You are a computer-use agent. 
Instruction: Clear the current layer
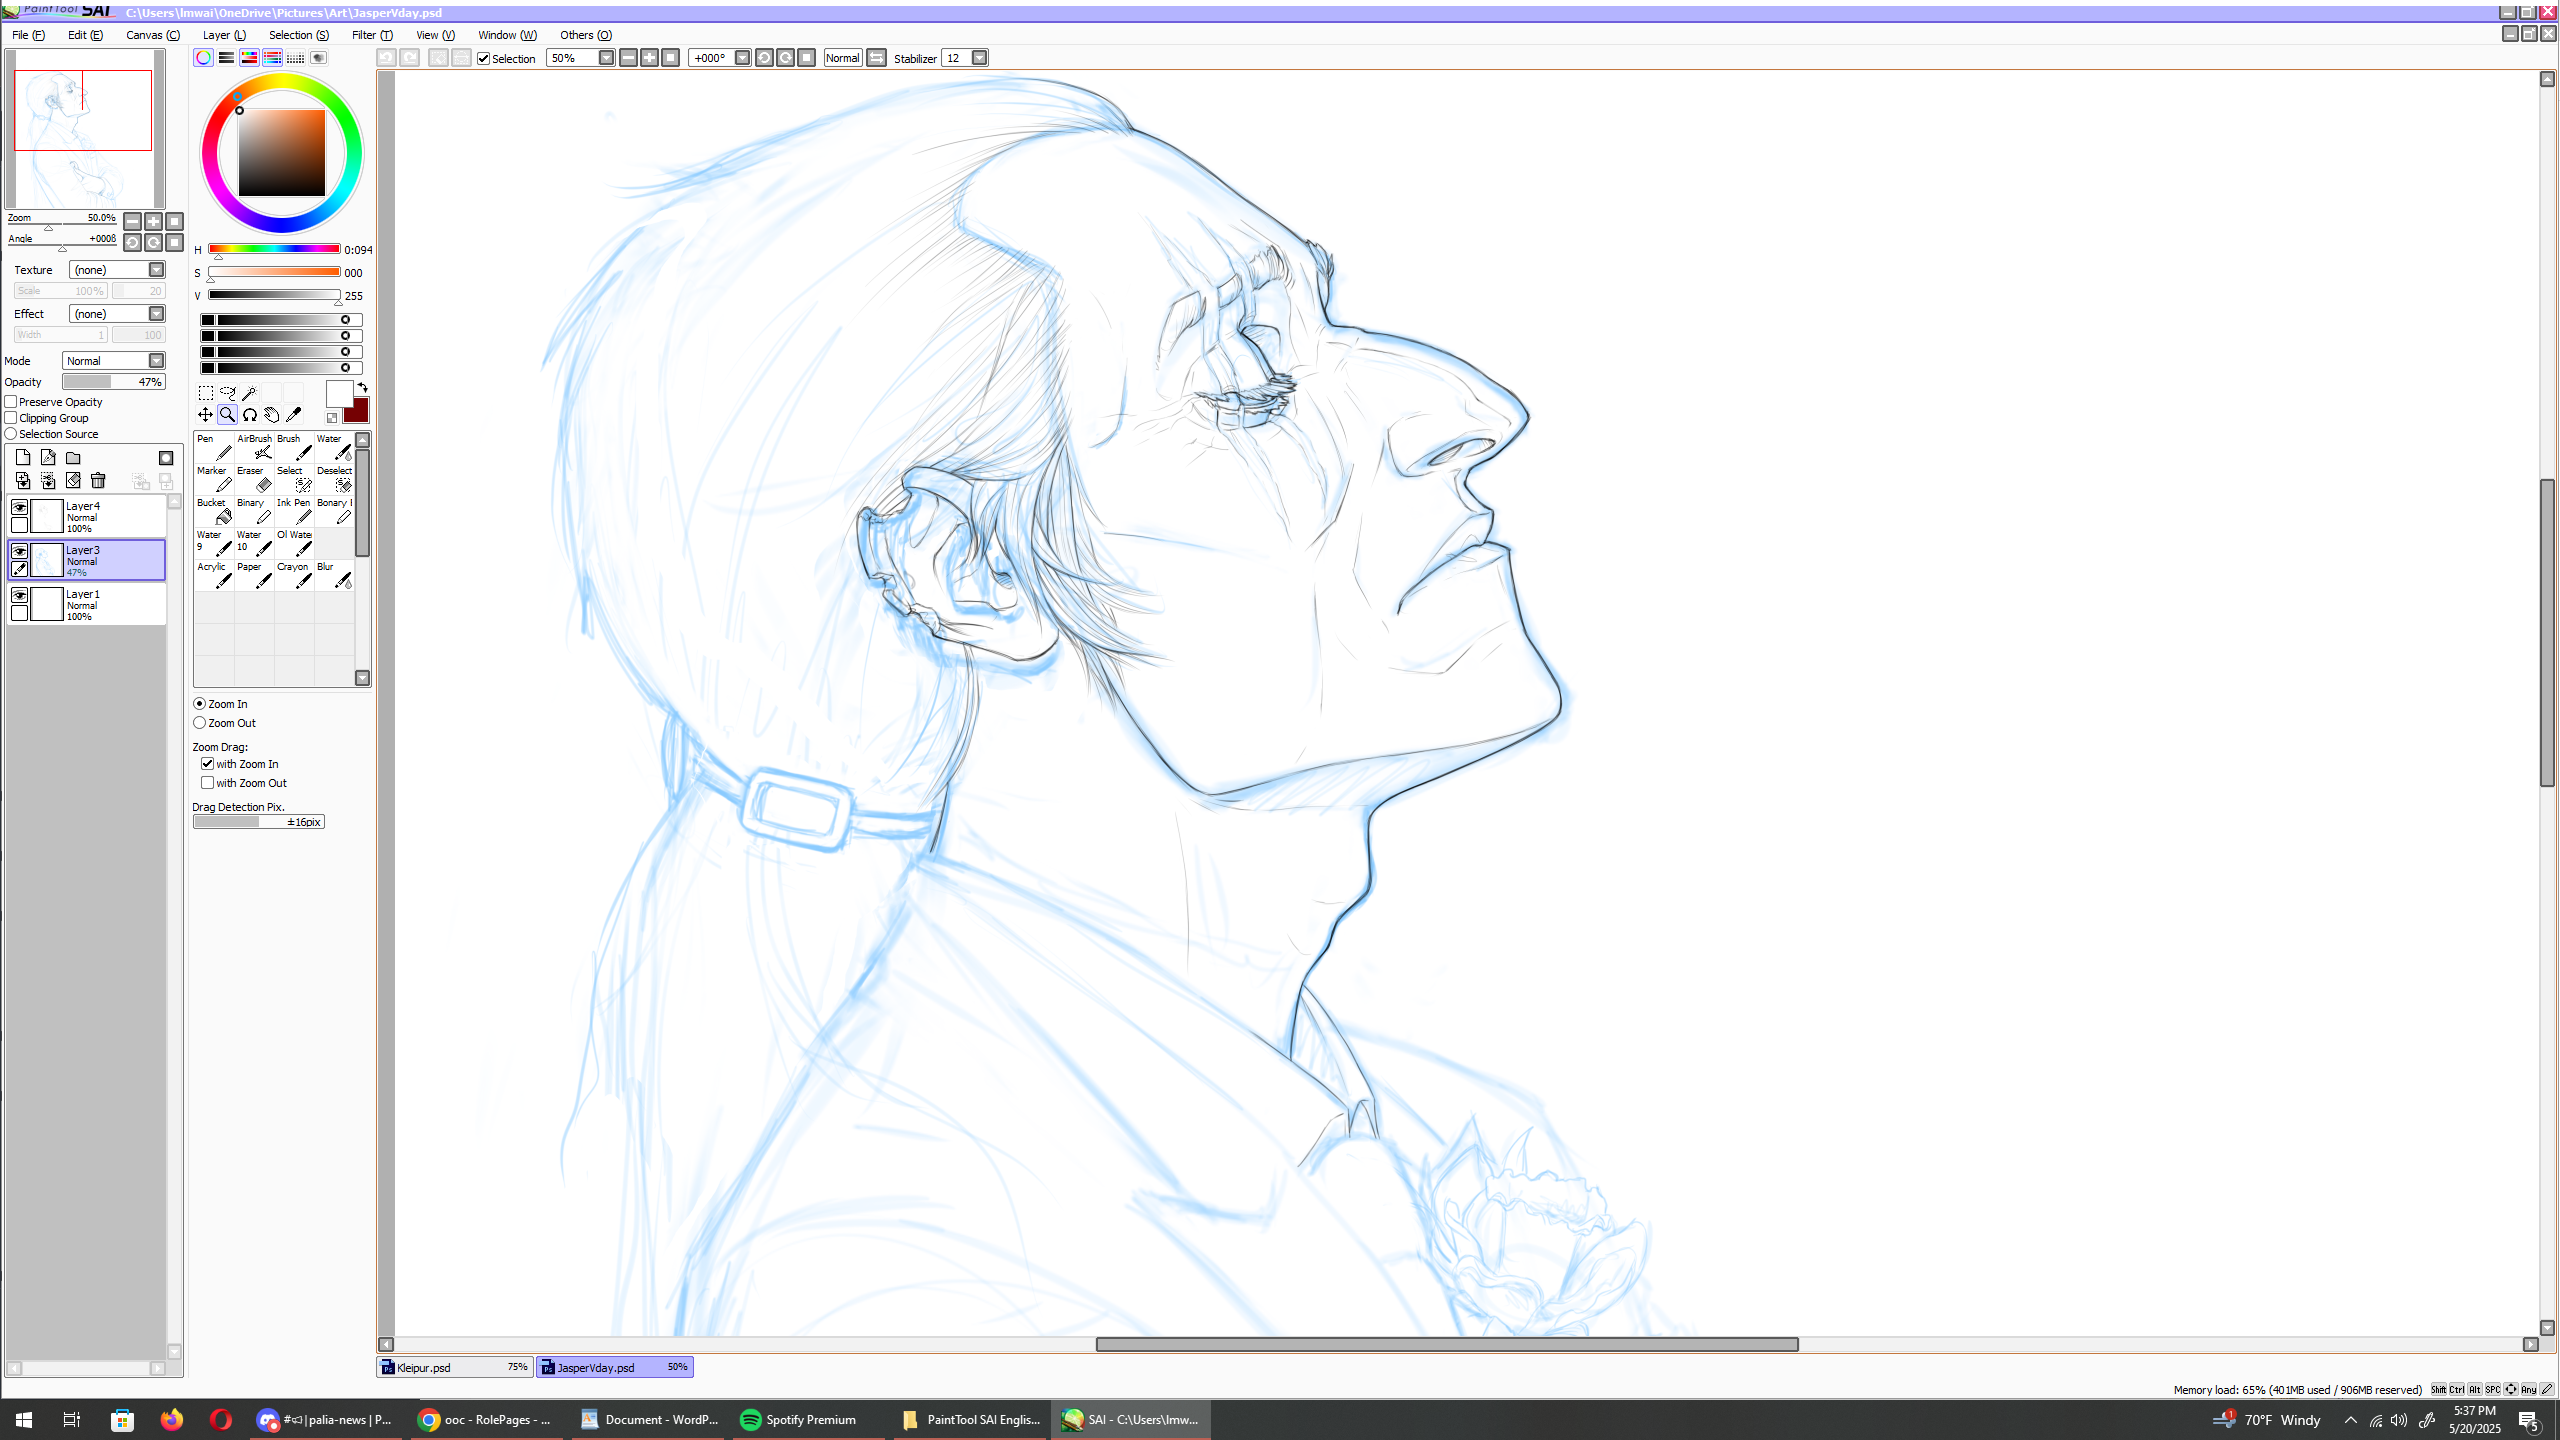(x=73, y=481)
